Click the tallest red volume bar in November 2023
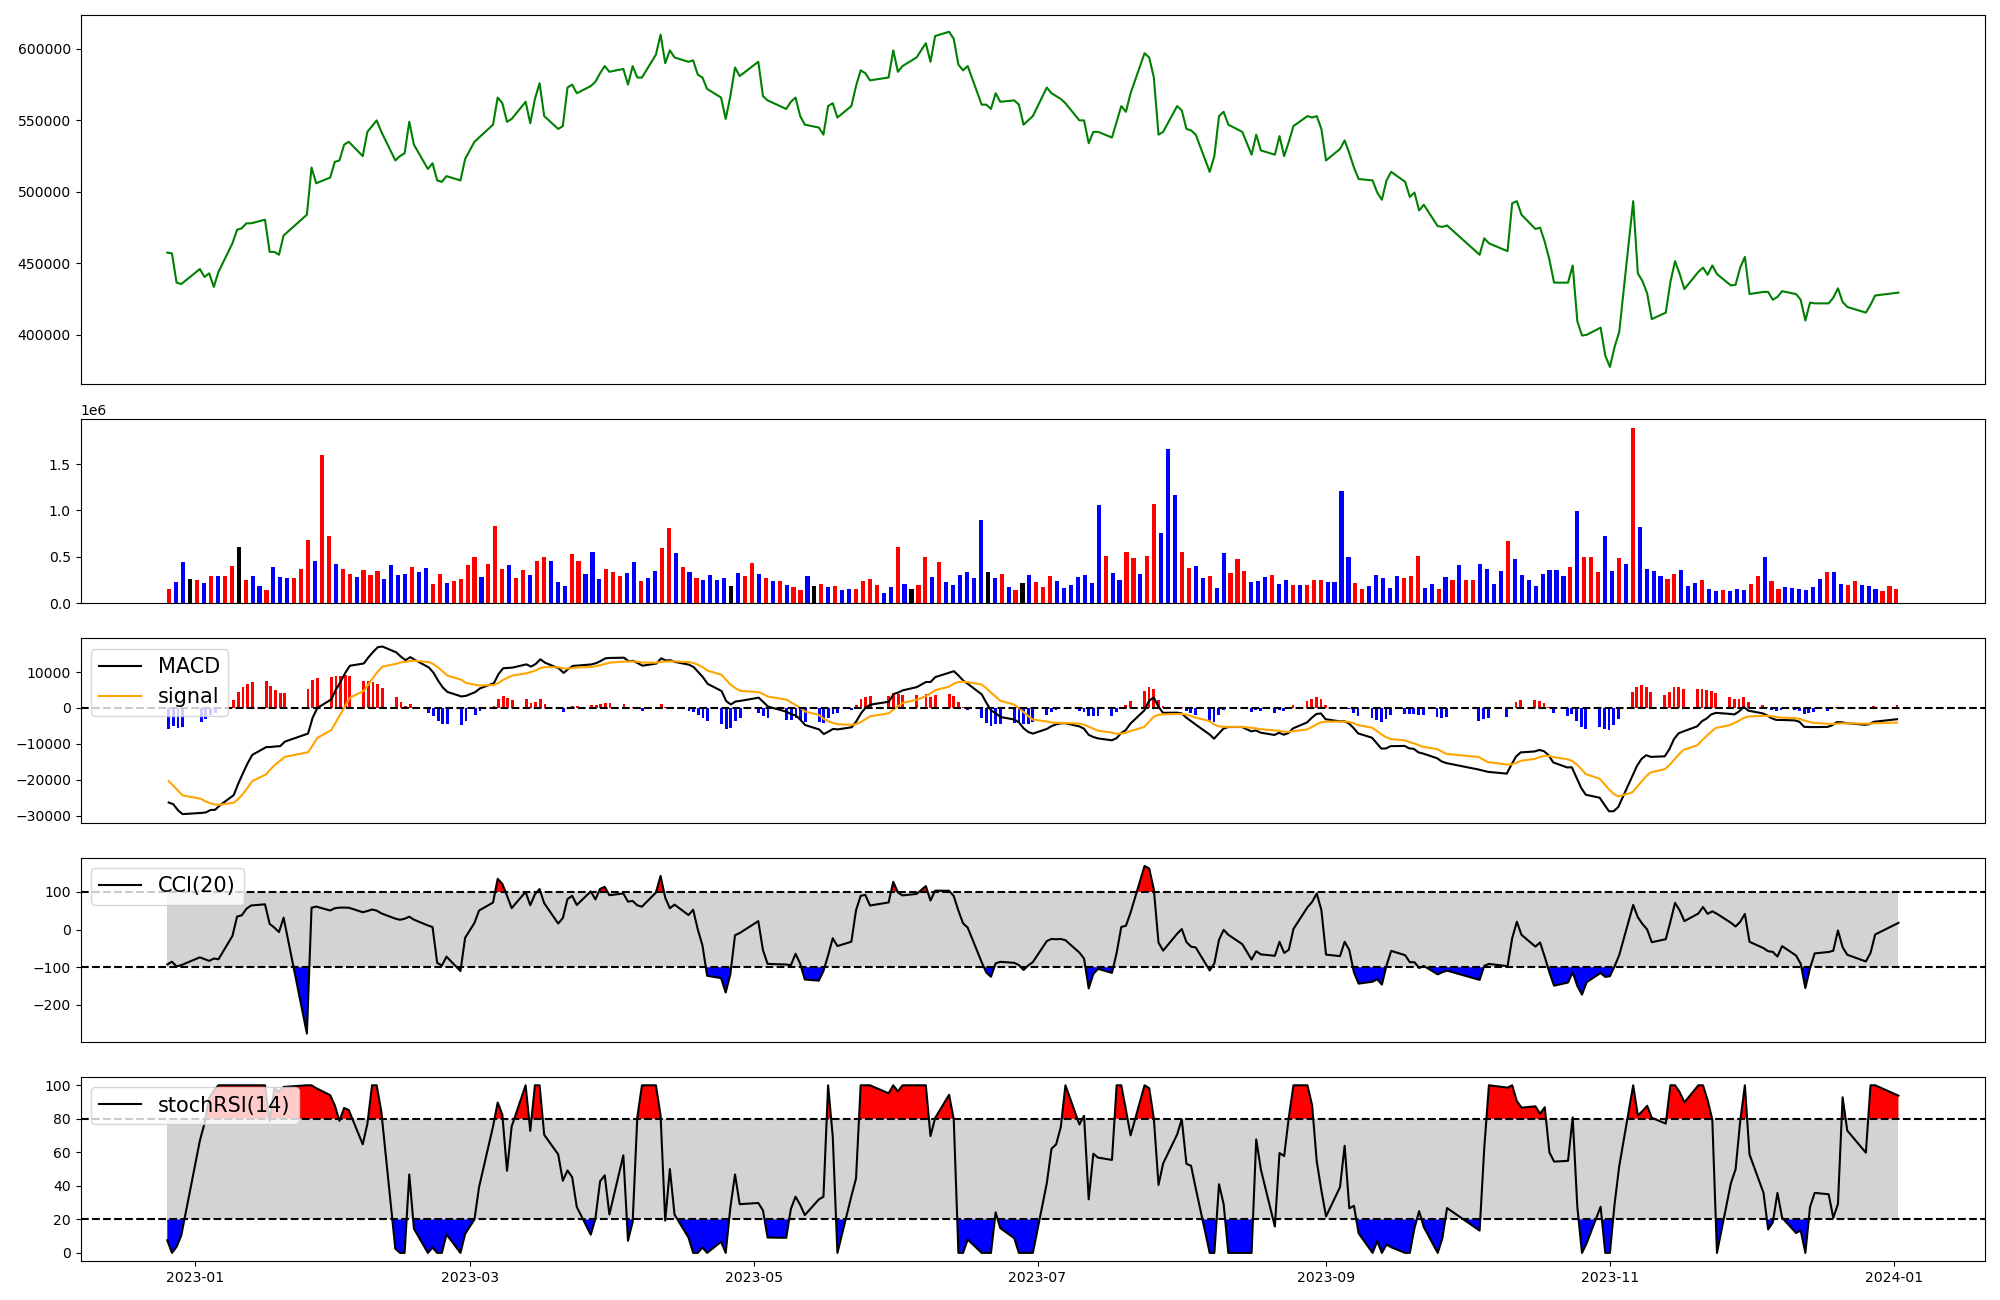2000x1300 pixels. click(x=1633, y=515)
